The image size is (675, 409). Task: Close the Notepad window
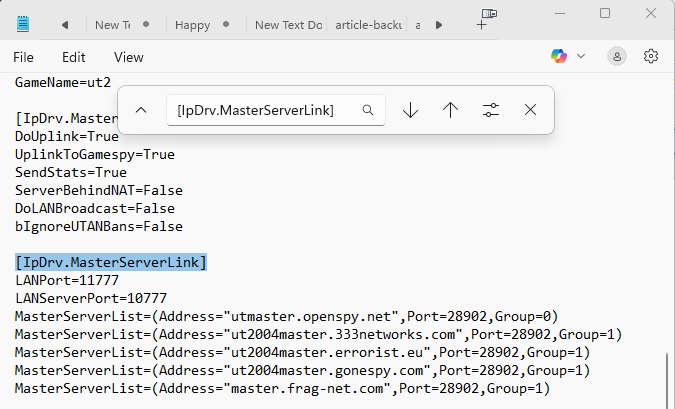pos(650,13)
